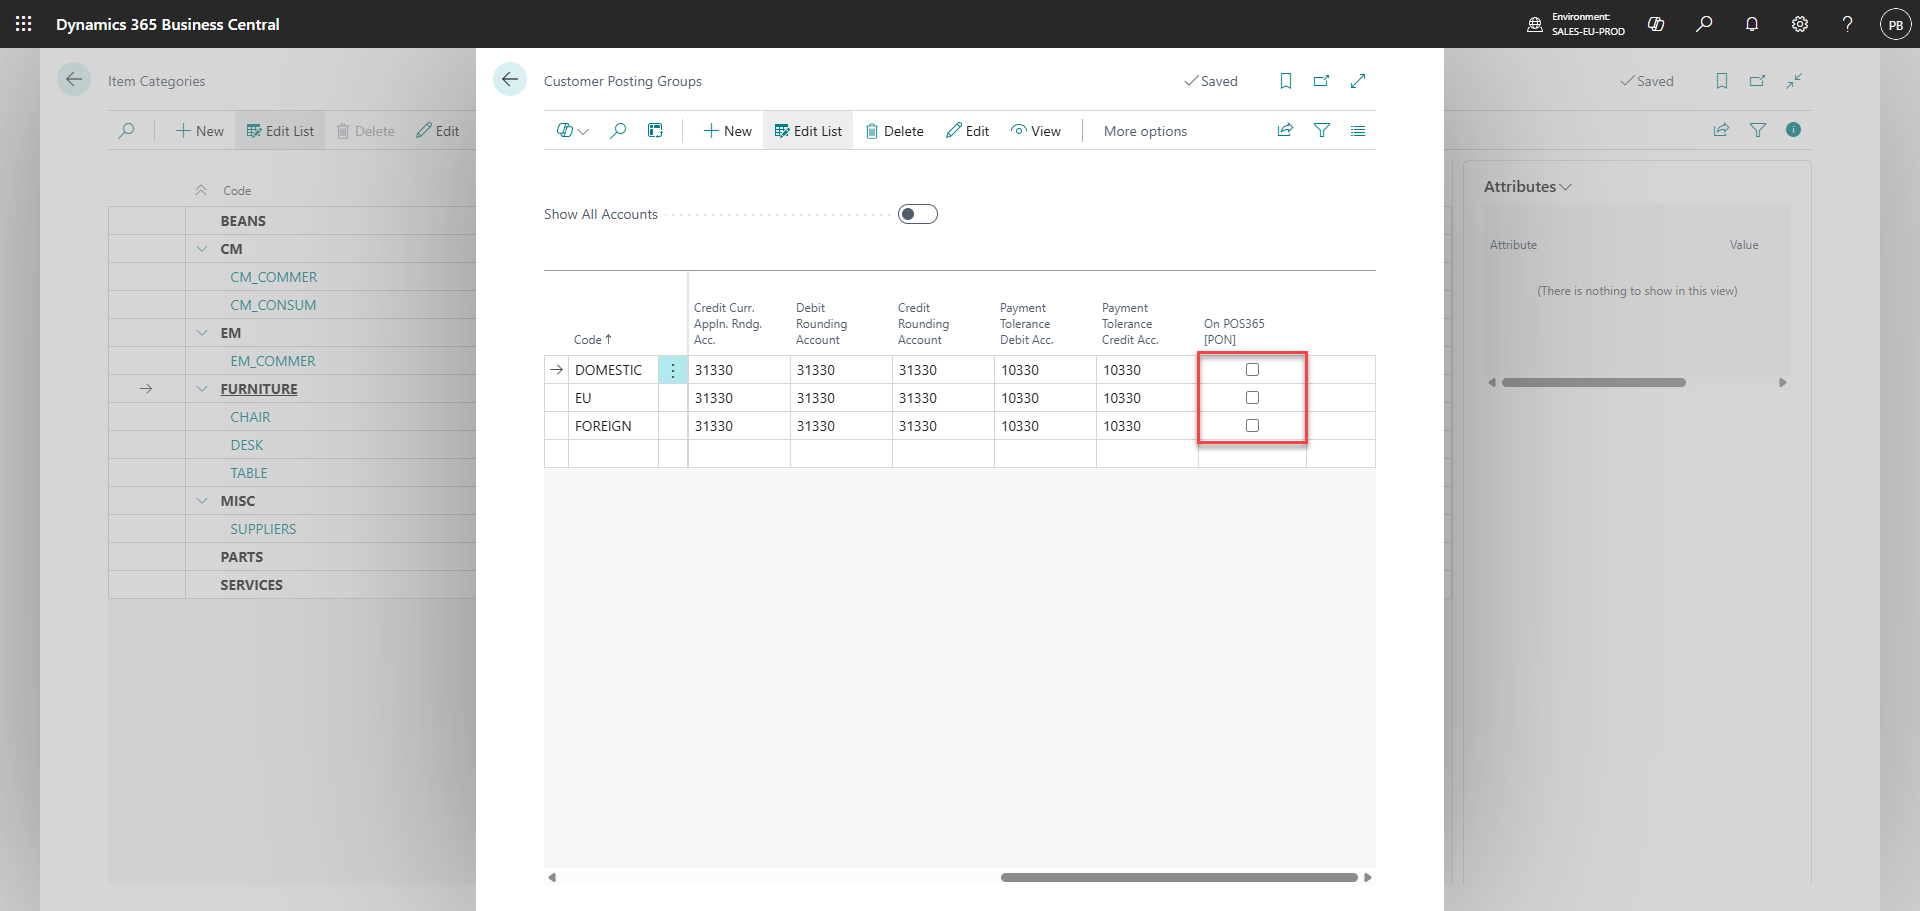
Task: Open the DOMESTIC row show-more-options menu
Action: coord(673,370)
